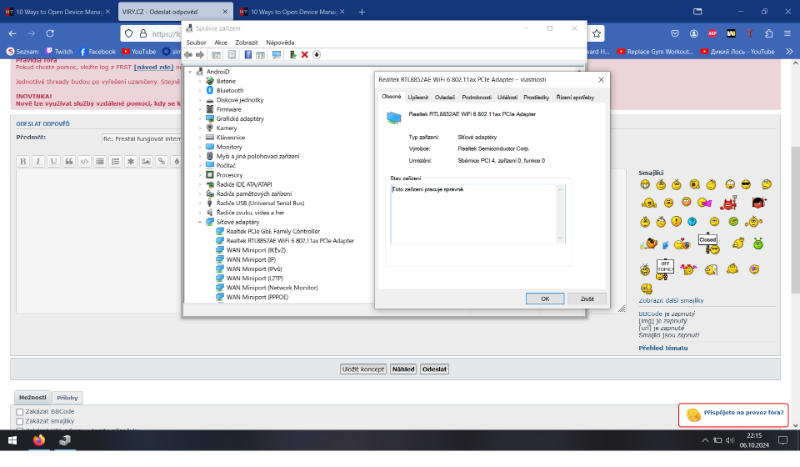Screen dimensions: 800x467
Task: Click the Předmět subject input field
Action: click(x=141, y=139)
